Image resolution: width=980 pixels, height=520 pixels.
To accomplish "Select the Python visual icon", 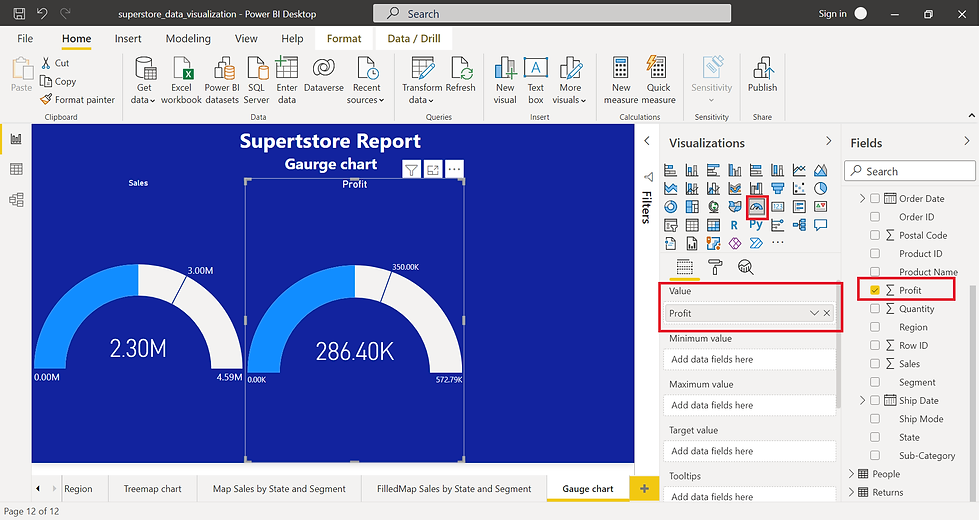I will click(x=756, y=225).
